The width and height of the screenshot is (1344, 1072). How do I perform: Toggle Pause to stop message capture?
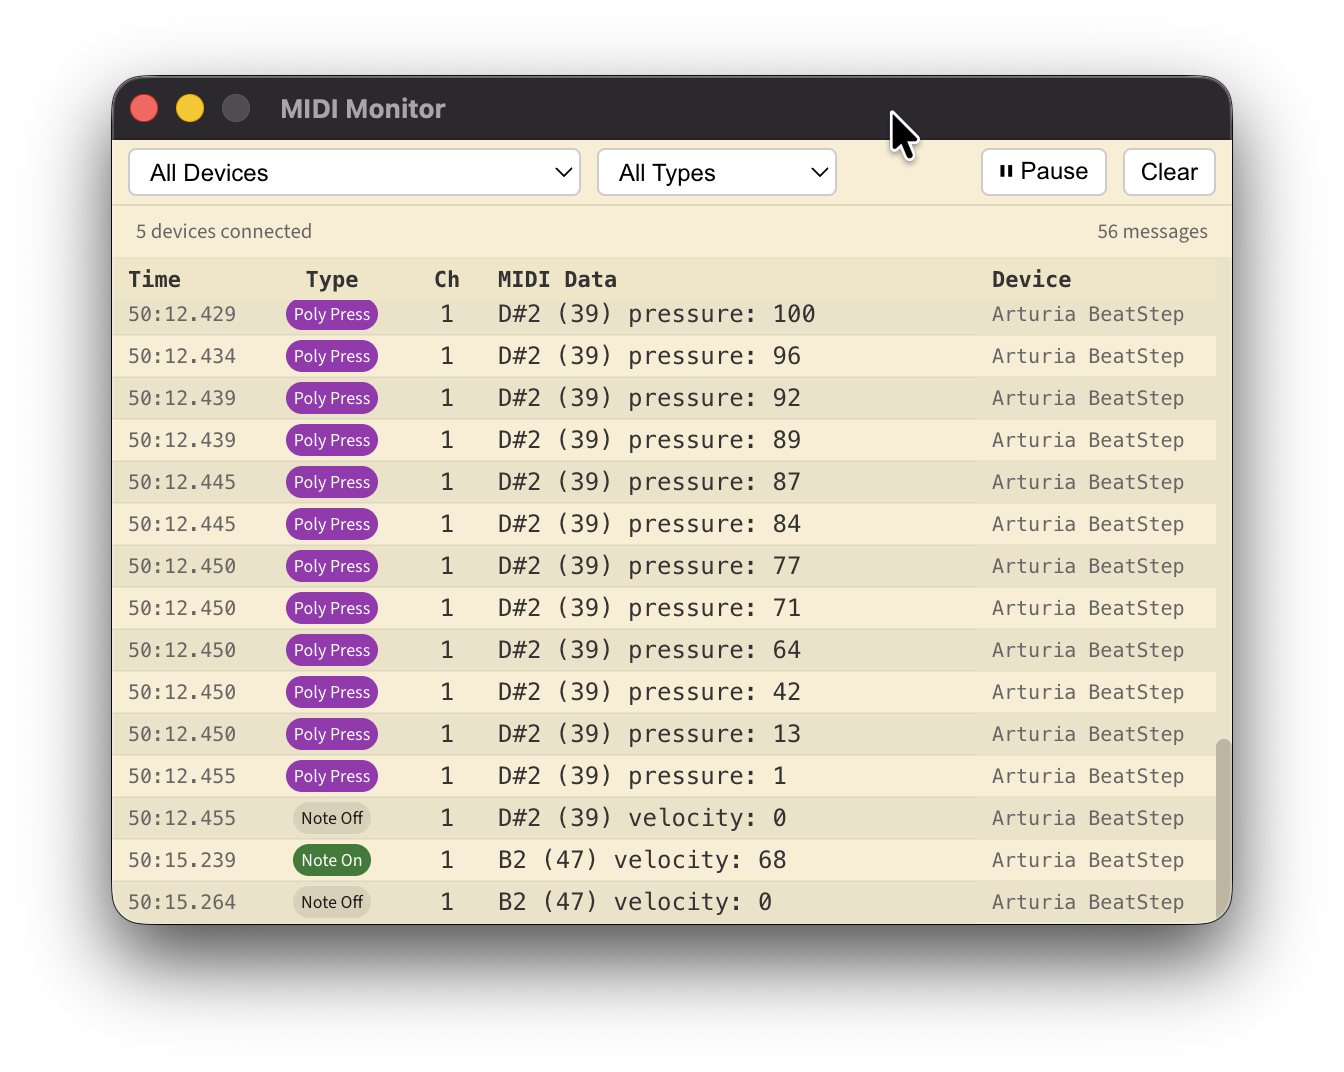tap(1044, 171)
